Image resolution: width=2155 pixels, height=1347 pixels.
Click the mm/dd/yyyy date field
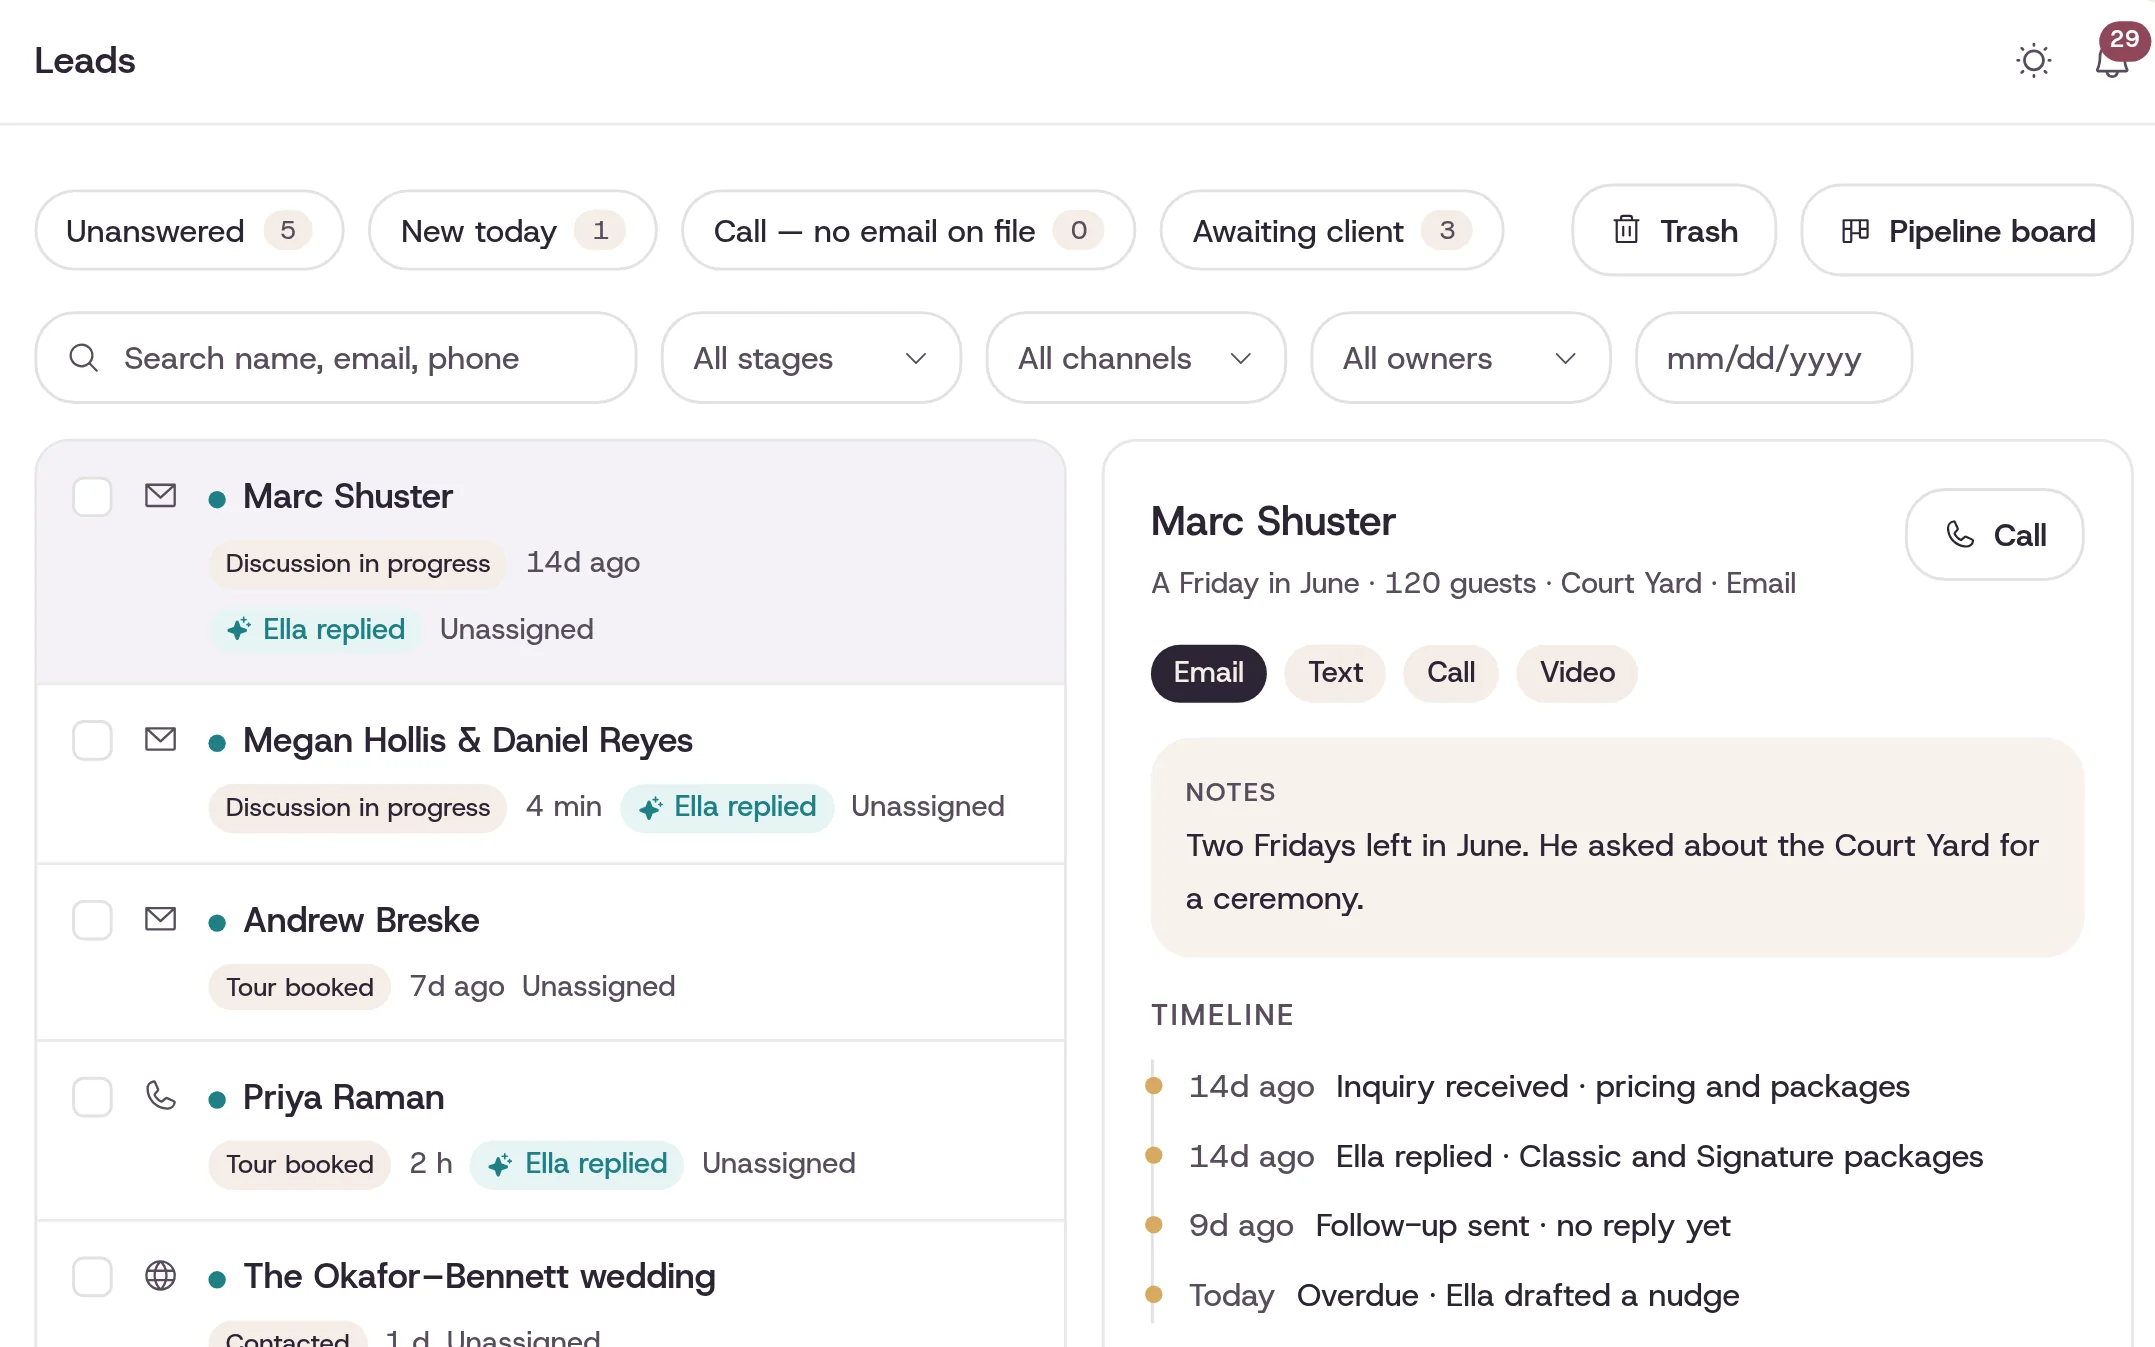1774,358
